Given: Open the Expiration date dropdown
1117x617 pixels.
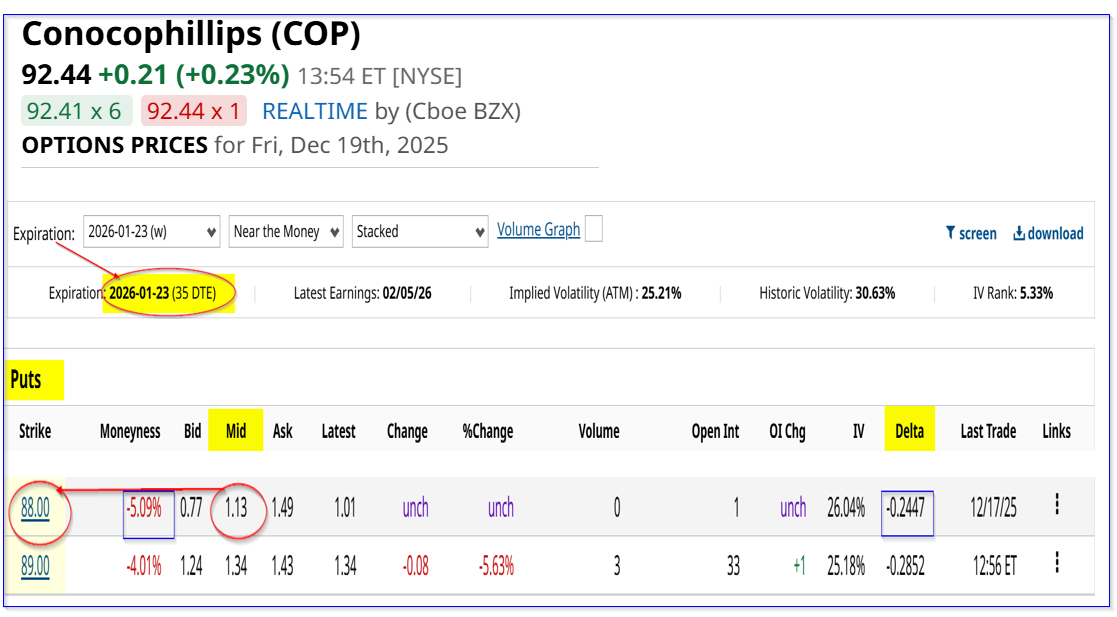Looking at the screenshot, I should pos(151,231).
